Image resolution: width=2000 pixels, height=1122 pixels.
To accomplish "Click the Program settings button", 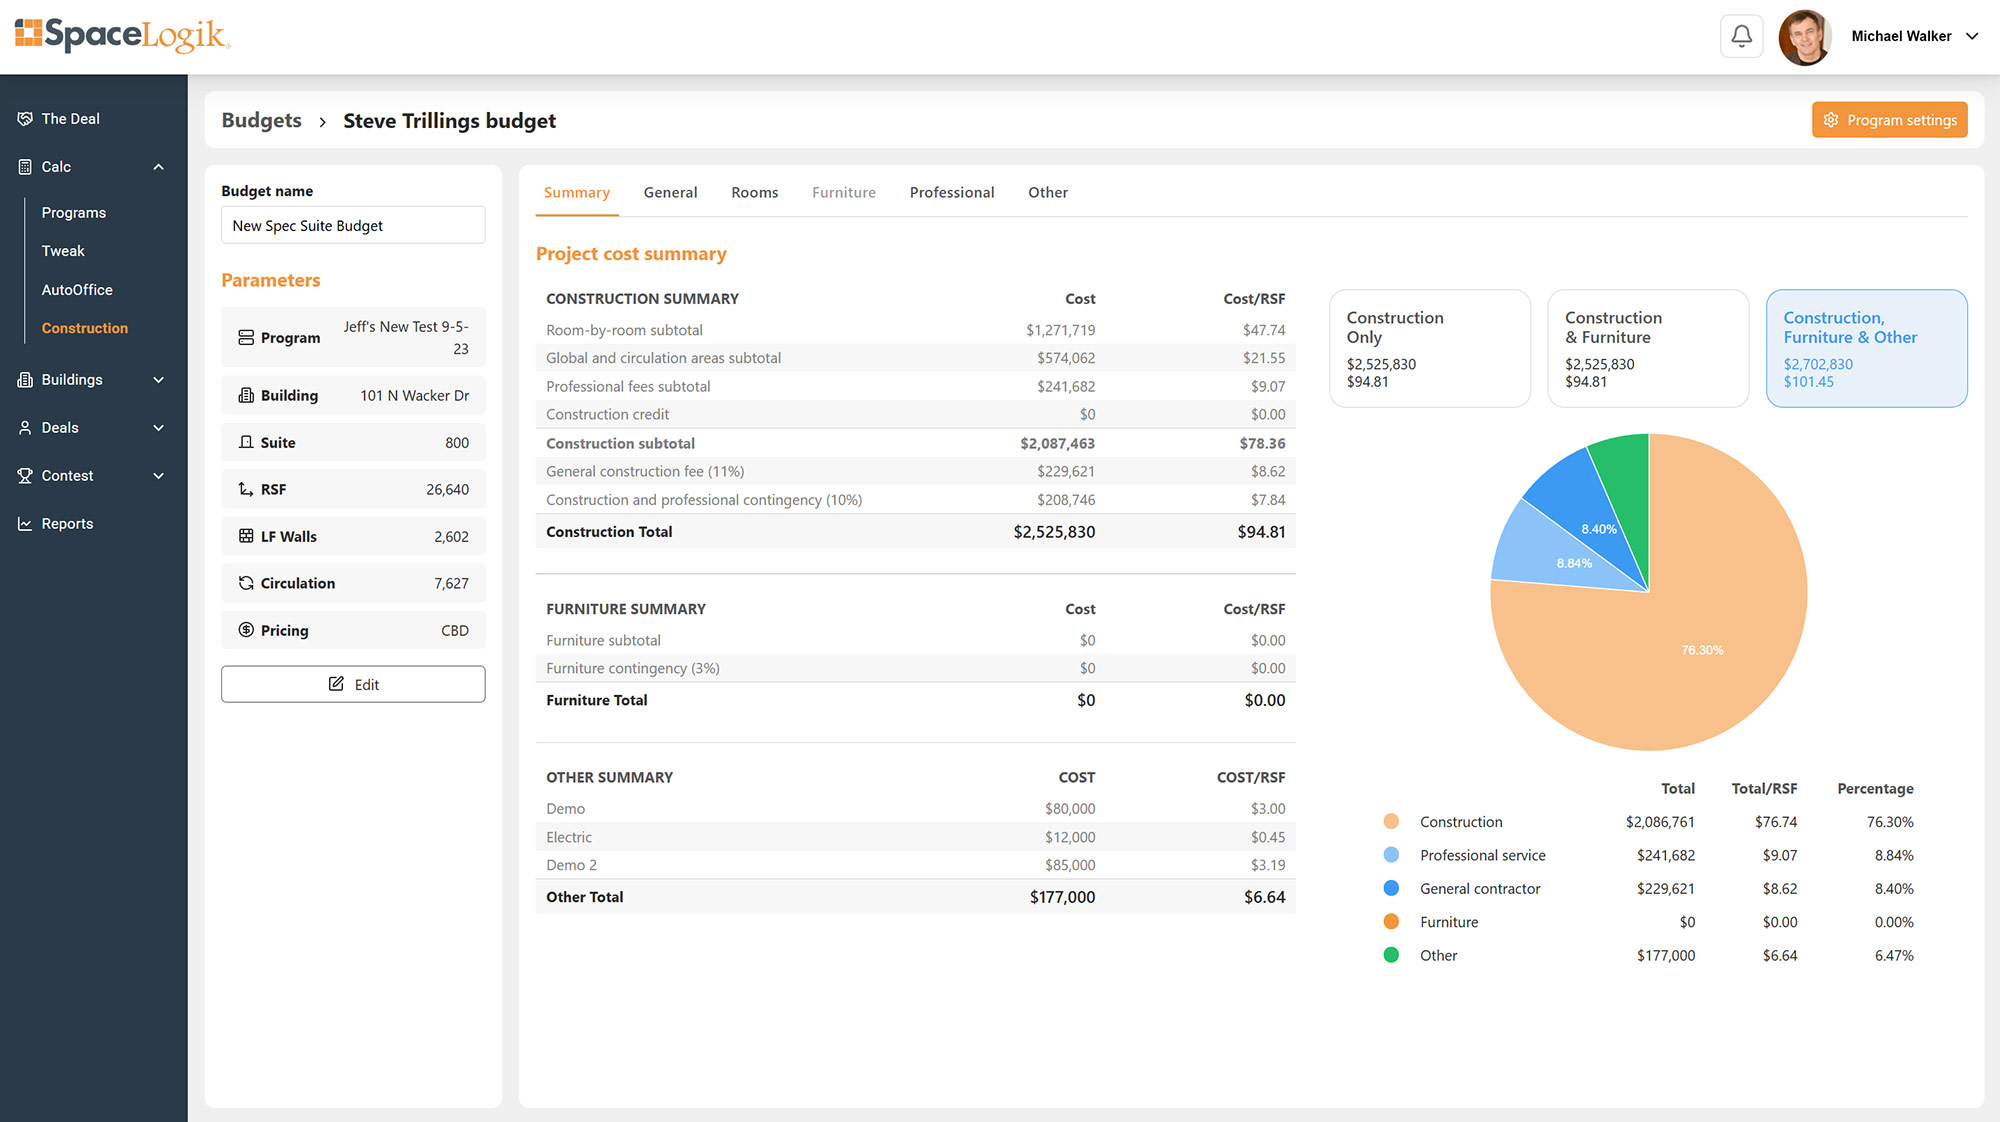I will coord(1889,120).
